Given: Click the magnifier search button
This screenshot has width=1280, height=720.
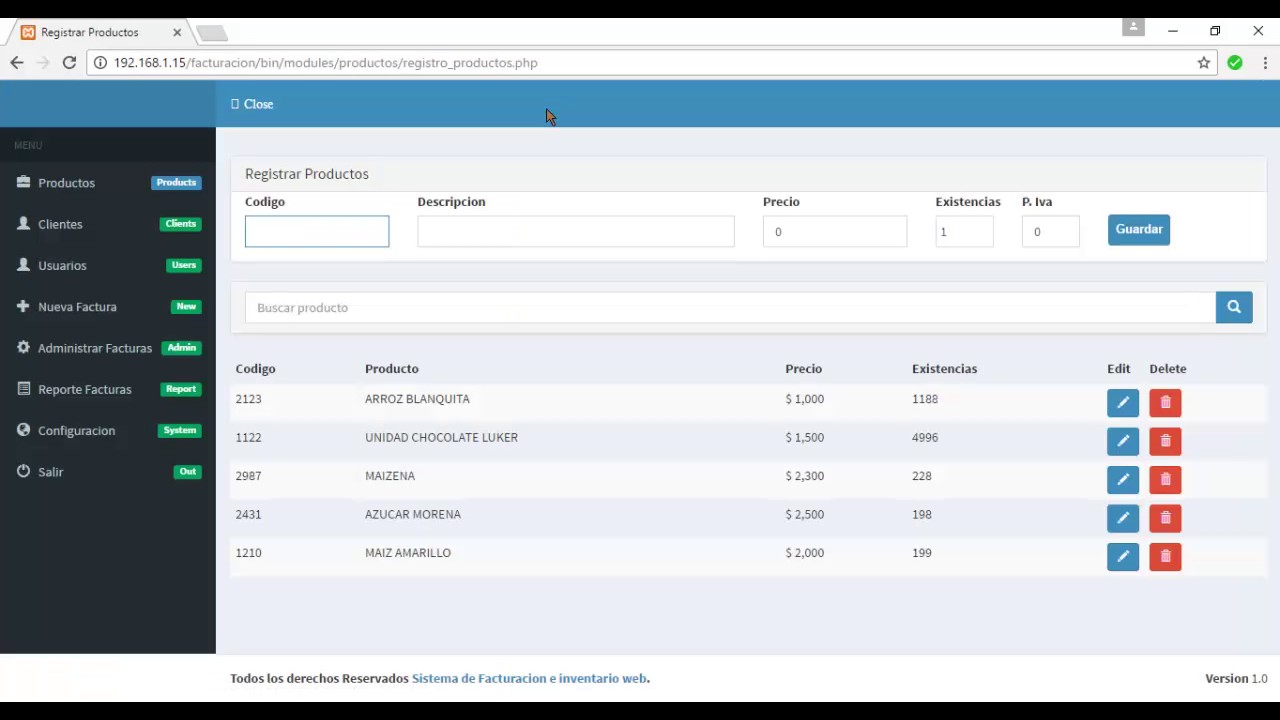Looking at the screenshot, I should [x=1233, y=308].
